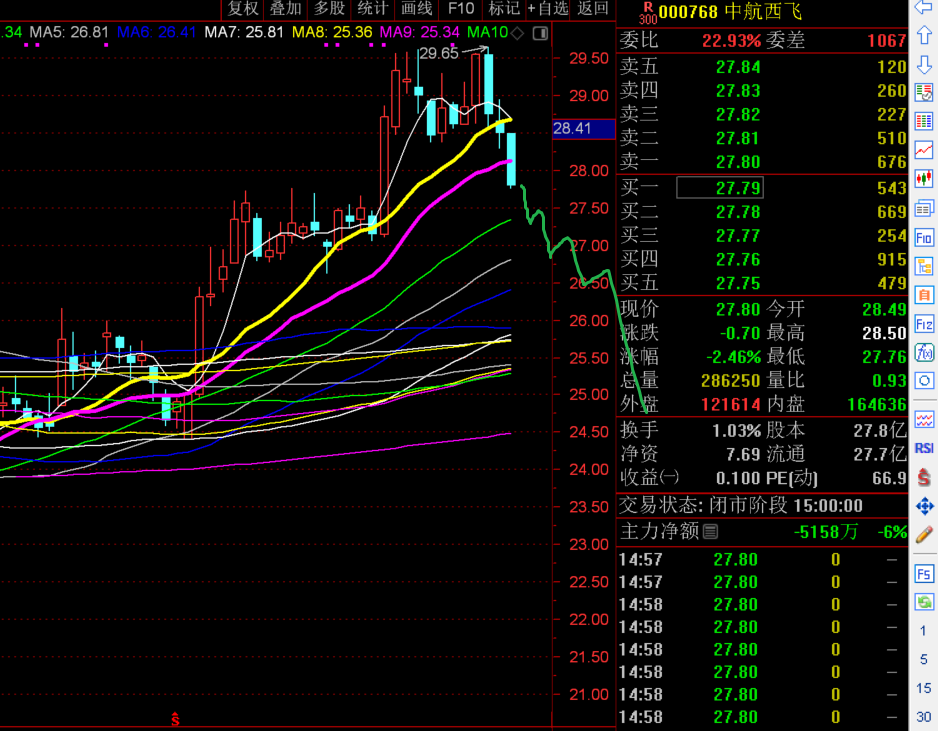938x731 pixels.
Task: Click the 总量 286250 value
Action: pos(730,380)
